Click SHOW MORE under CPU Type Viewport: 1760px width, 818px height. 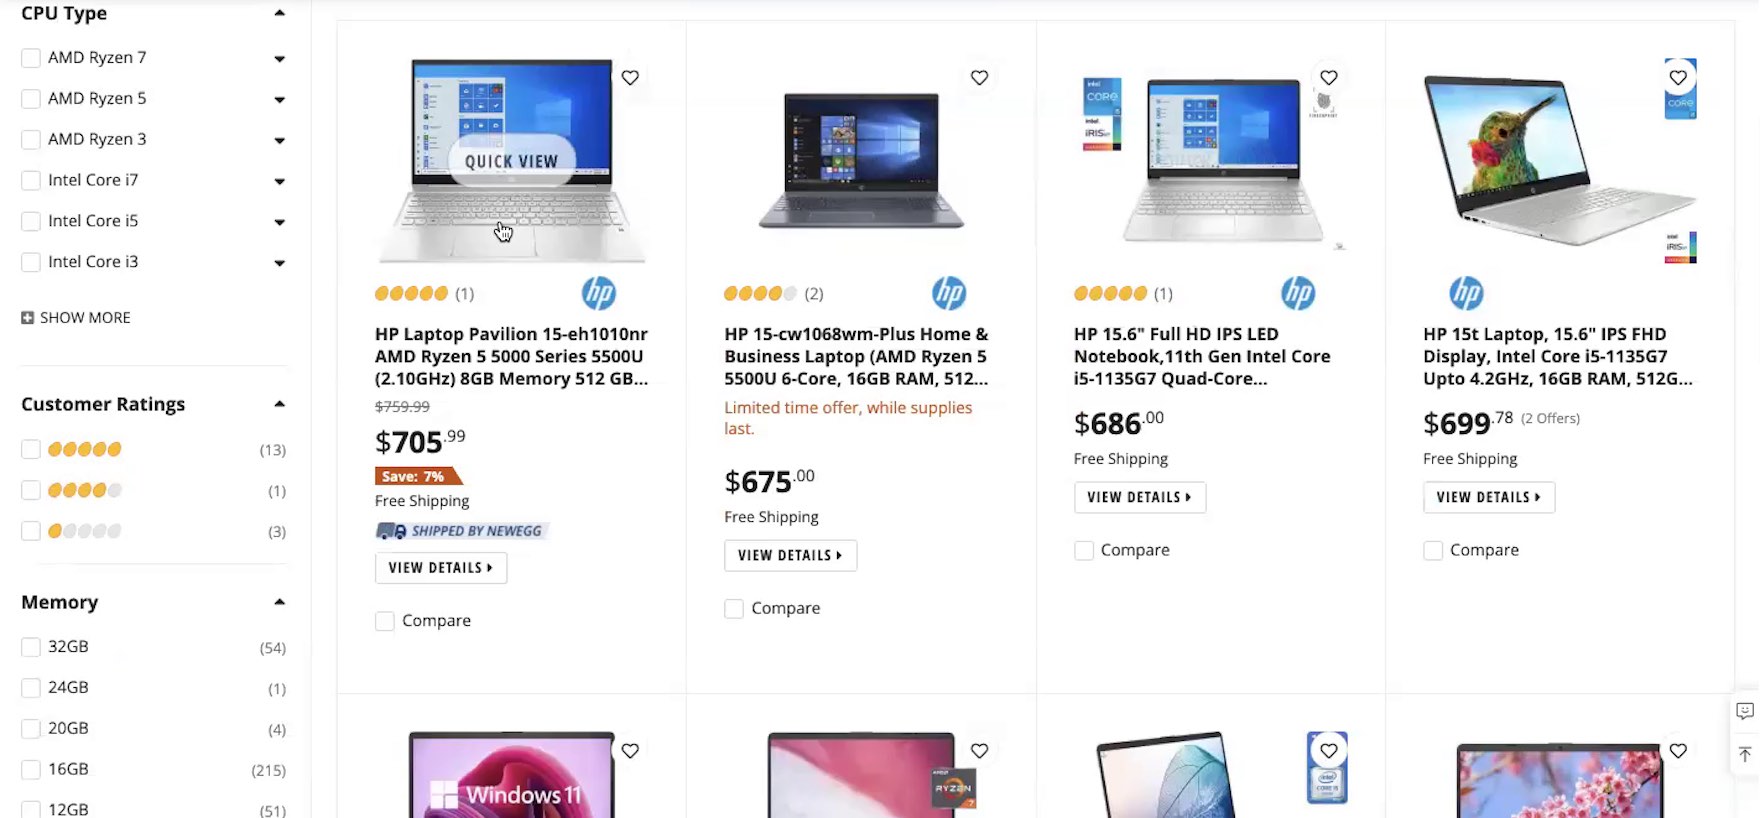click(x=76, y=317)
